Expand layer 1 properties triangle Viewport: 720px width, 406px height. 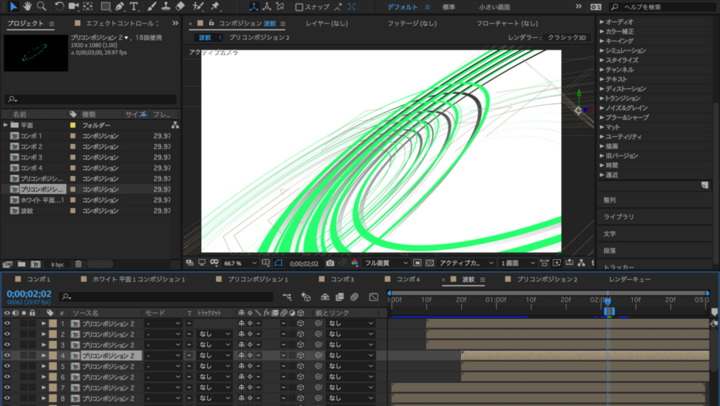44,323
